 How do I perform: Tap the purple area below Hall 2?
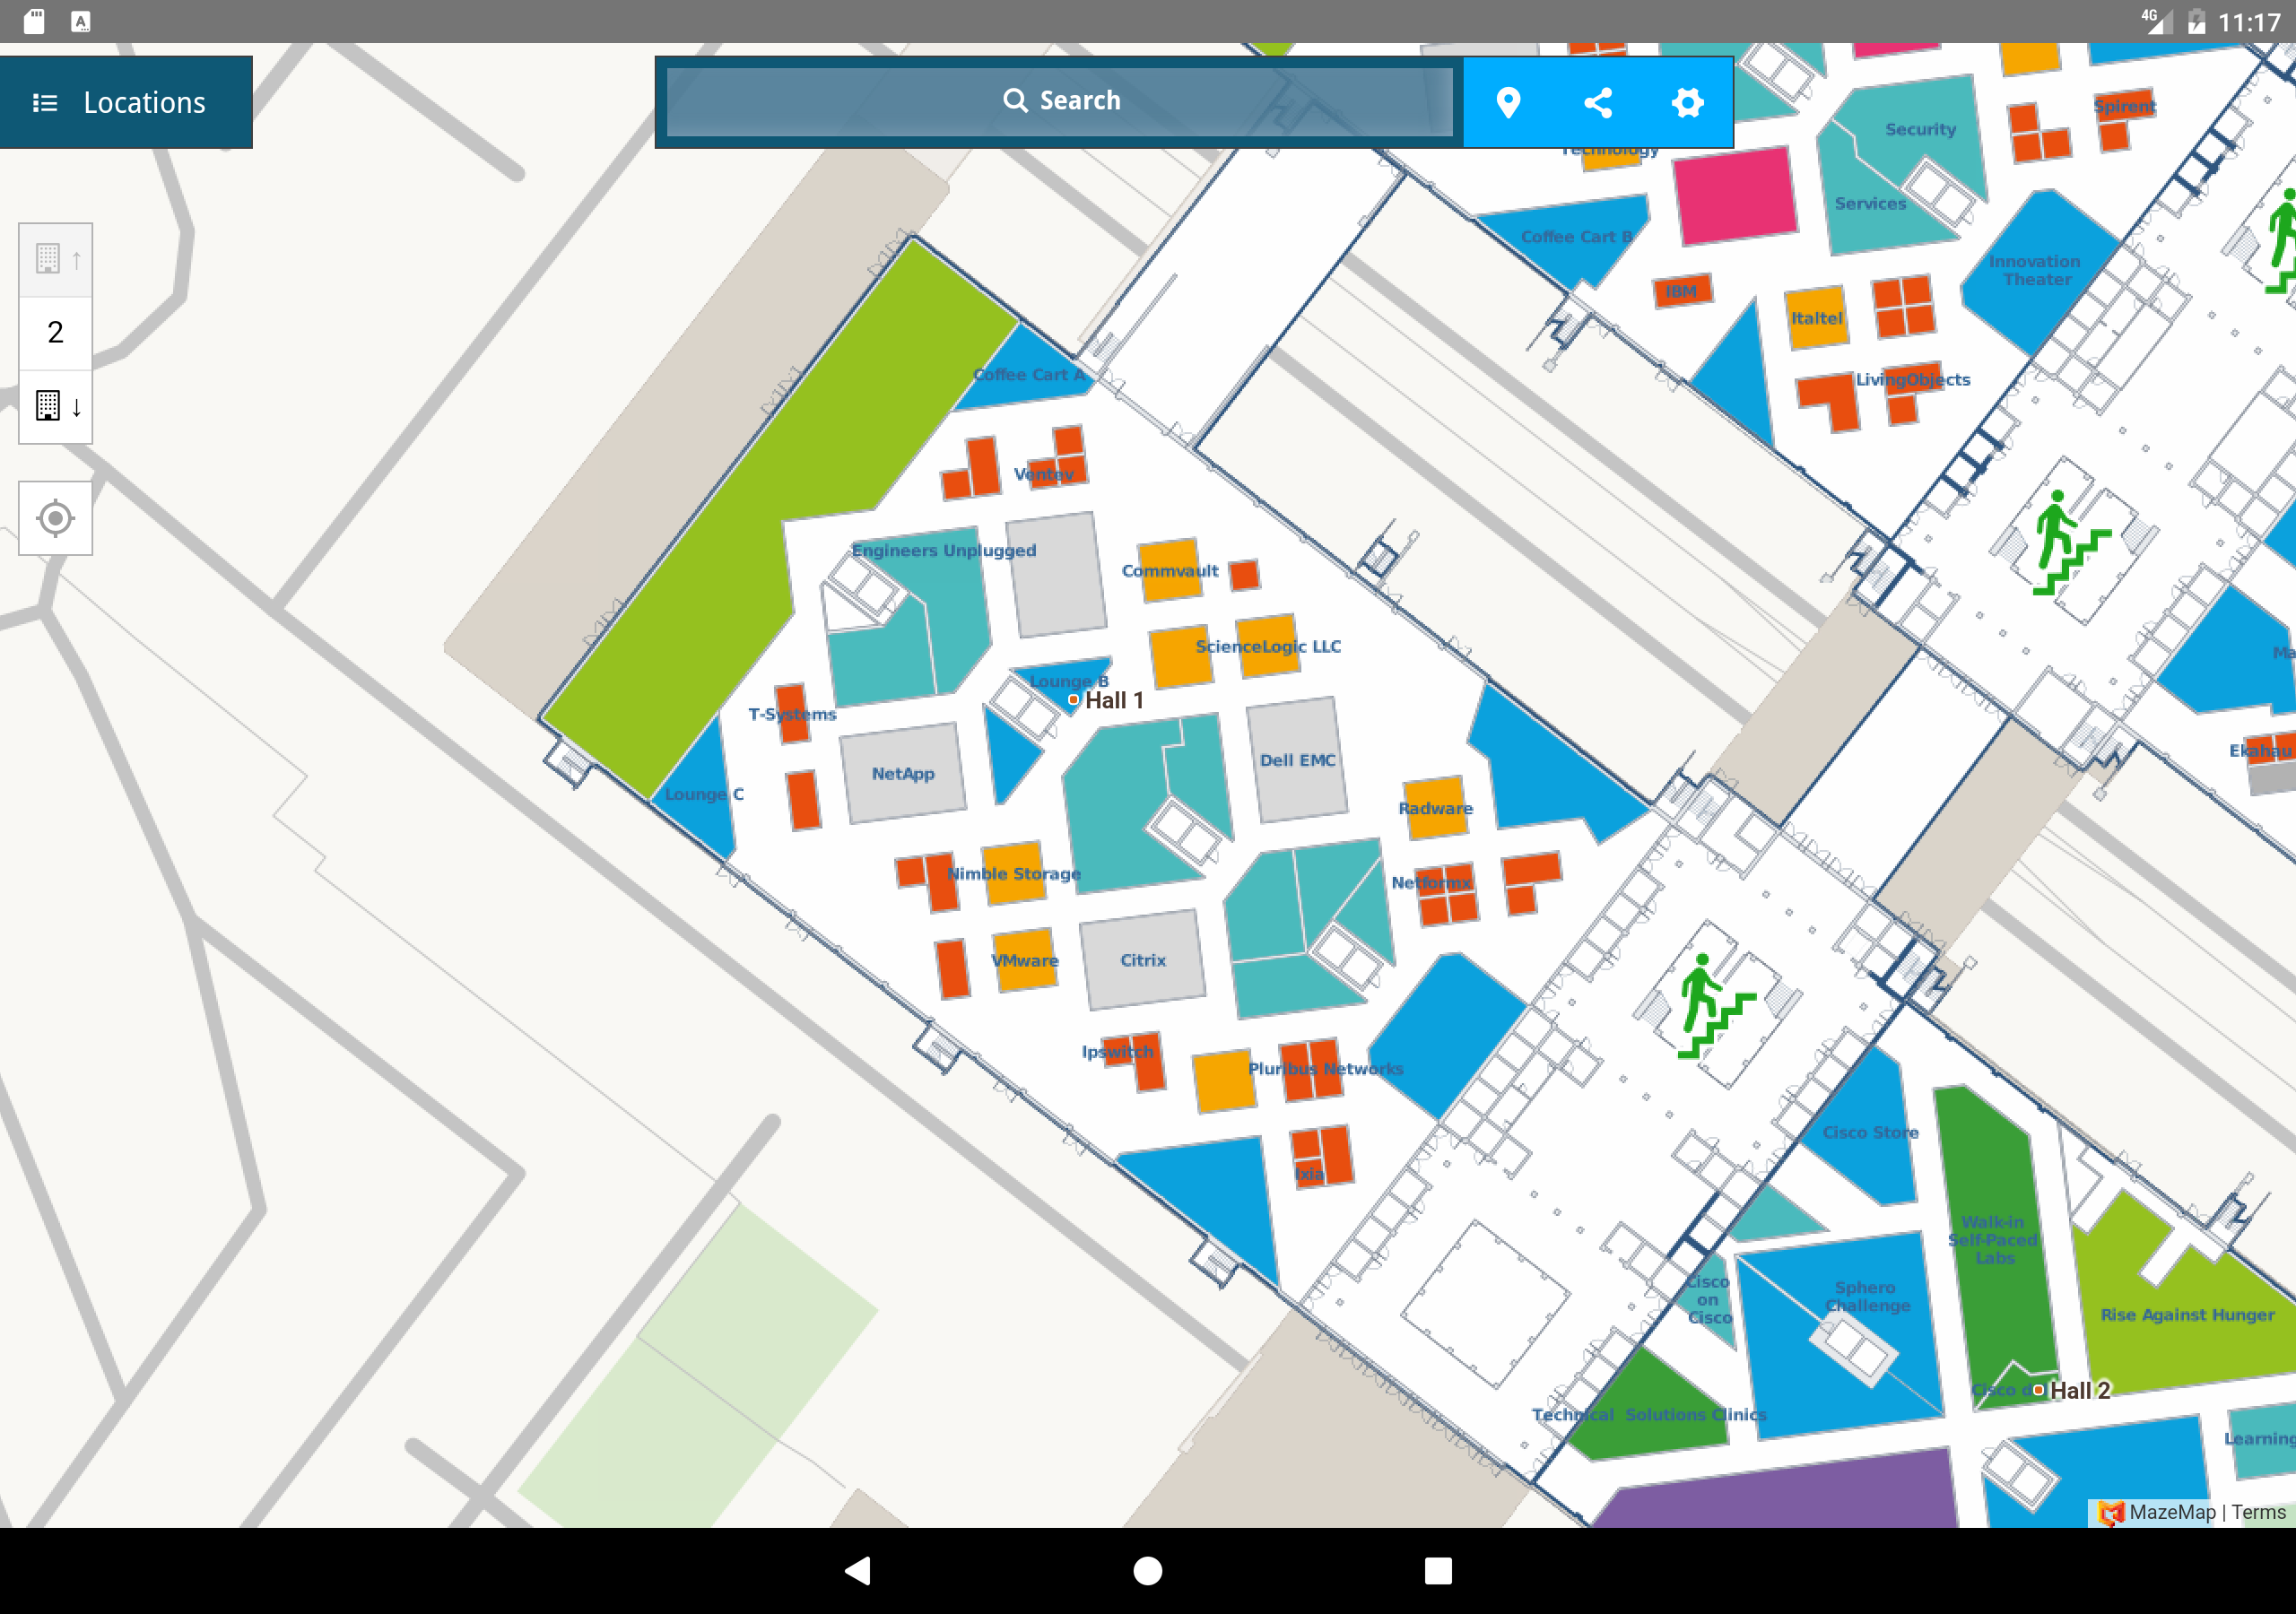click(1775, 1490)
